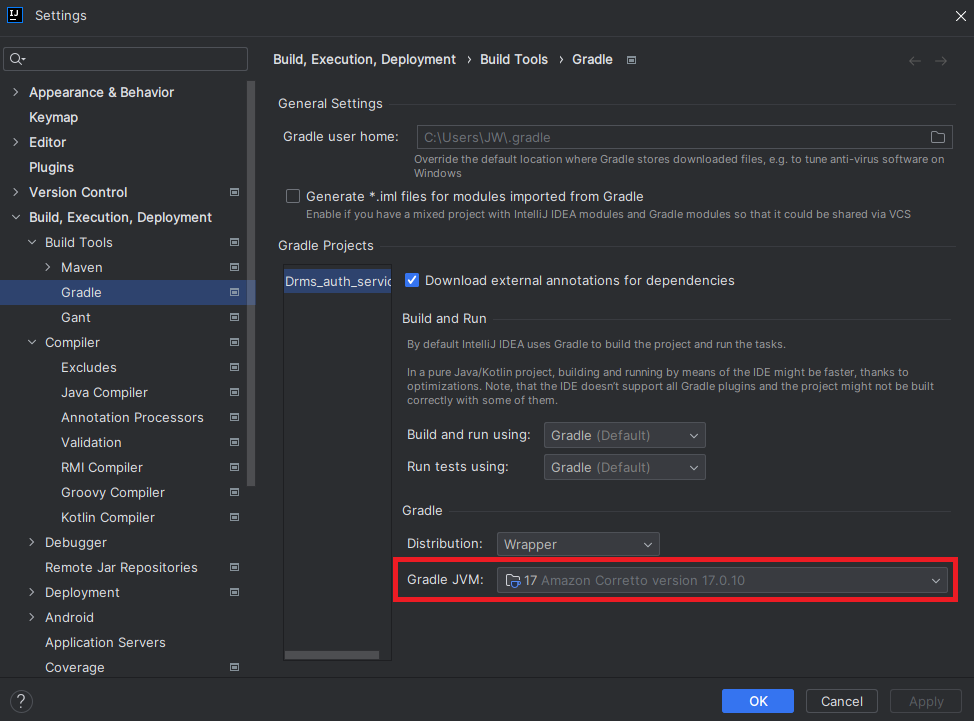This screenshot has height=721, width=974.
Task: Close the Settings dialog
Action: click(960, 16)
